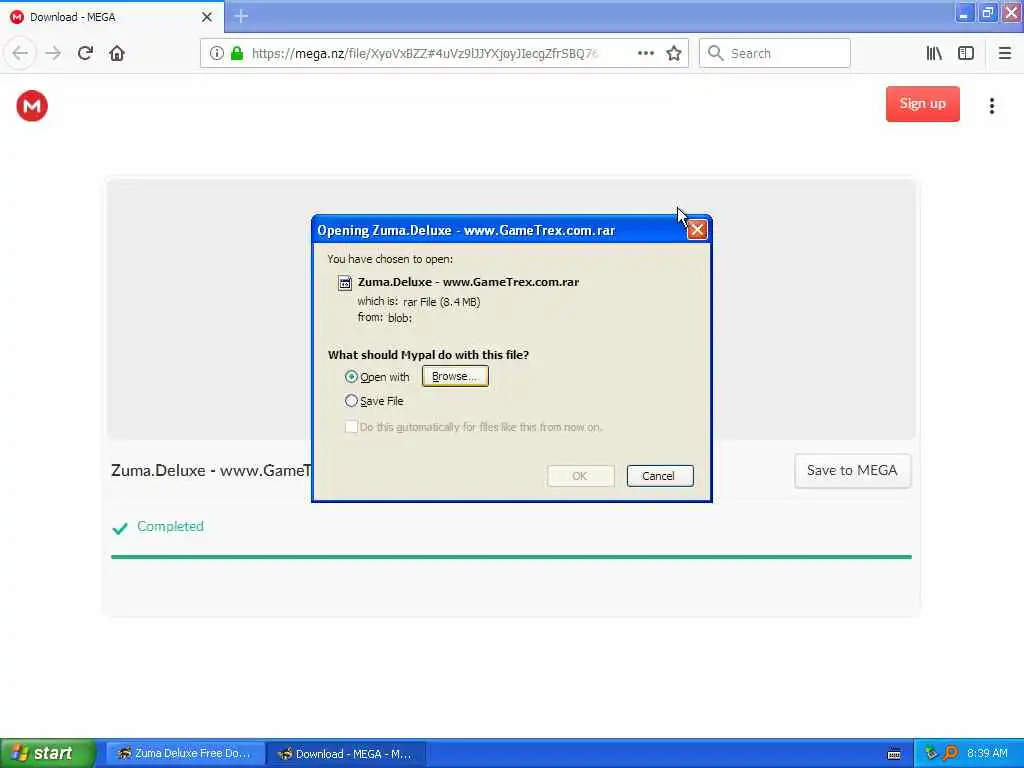Switch to Zuma Deluxe Free Download taskbar window

(x=185, y=754)
